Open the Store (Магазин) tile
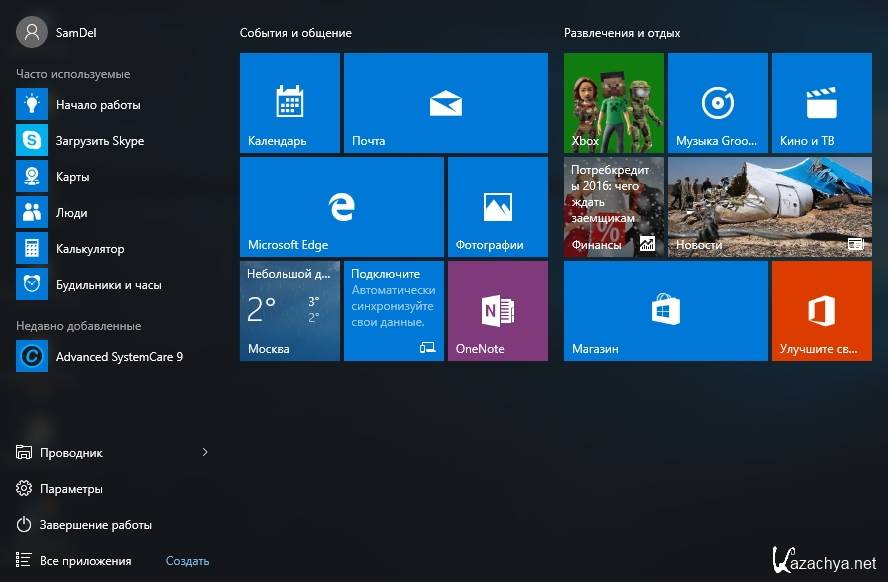 tap(665, 311)
